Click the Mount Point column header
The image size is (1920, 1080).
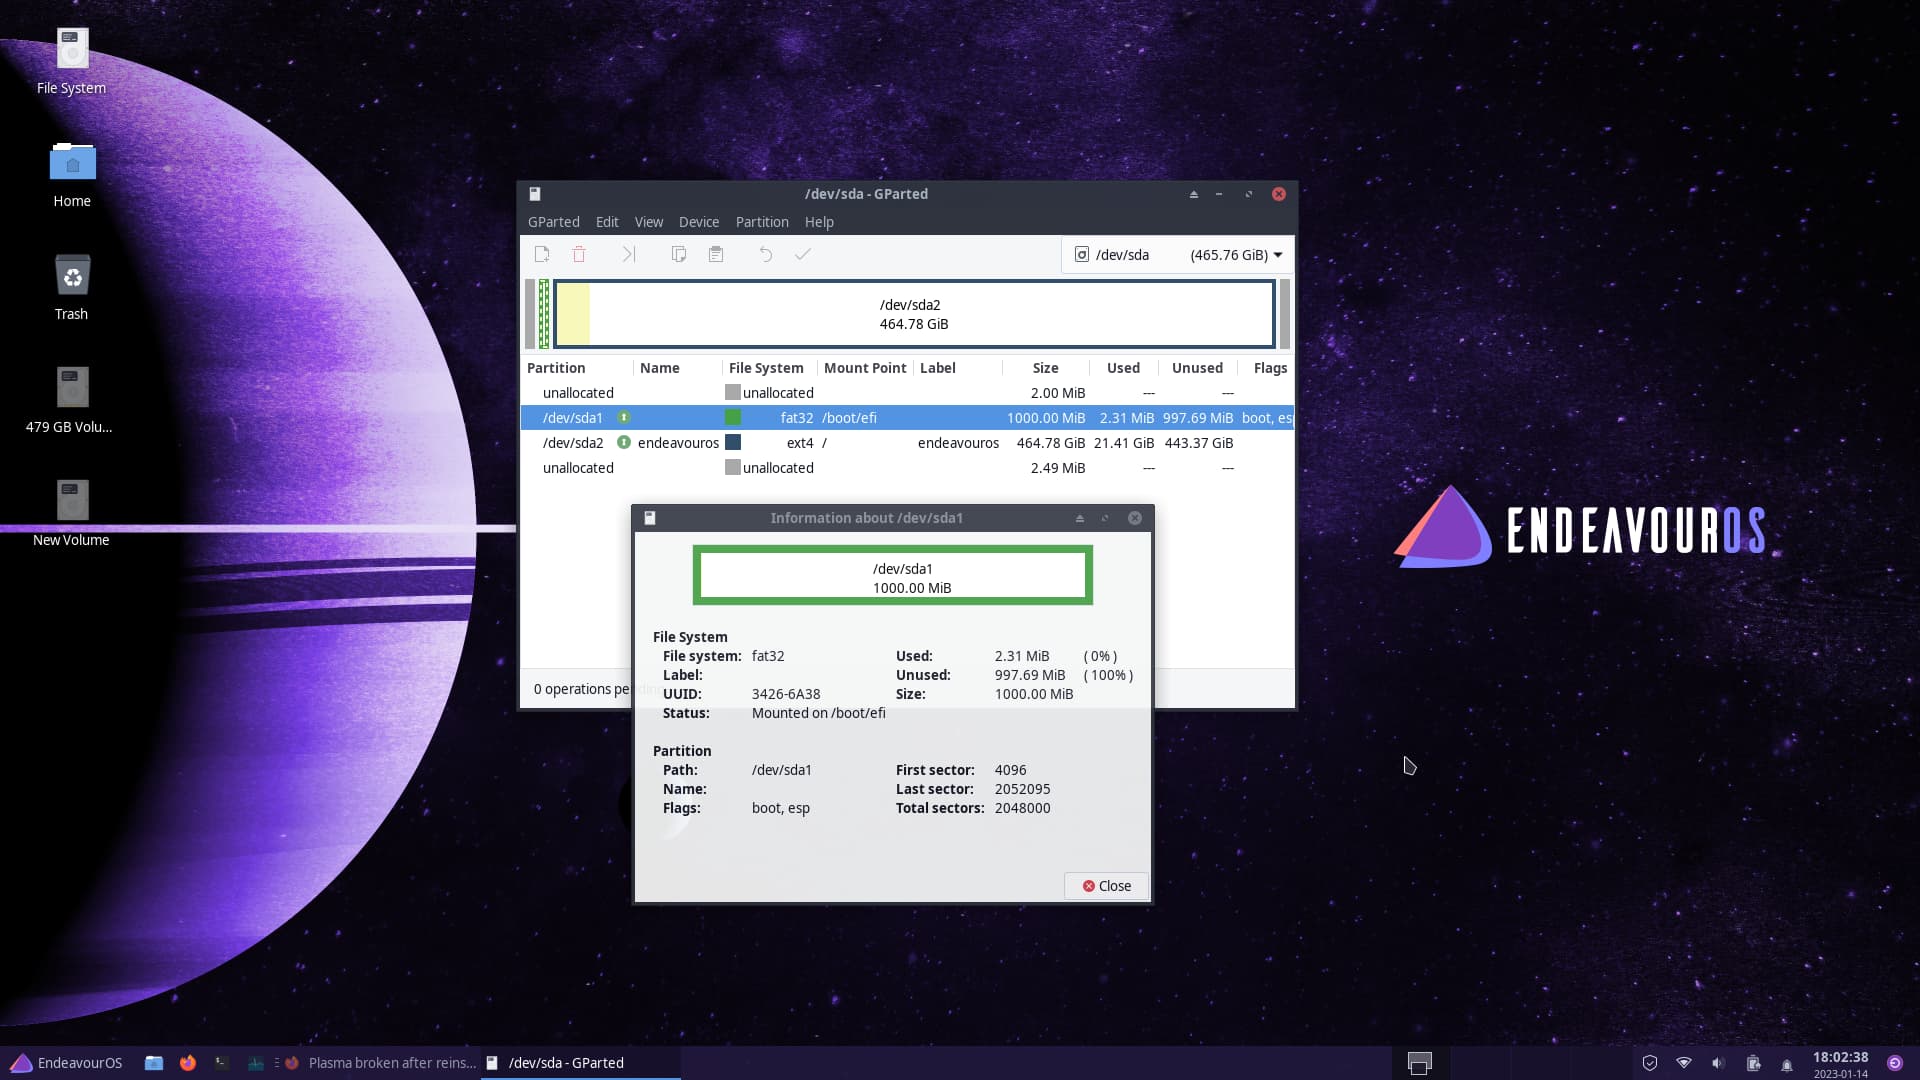point(865,368)
